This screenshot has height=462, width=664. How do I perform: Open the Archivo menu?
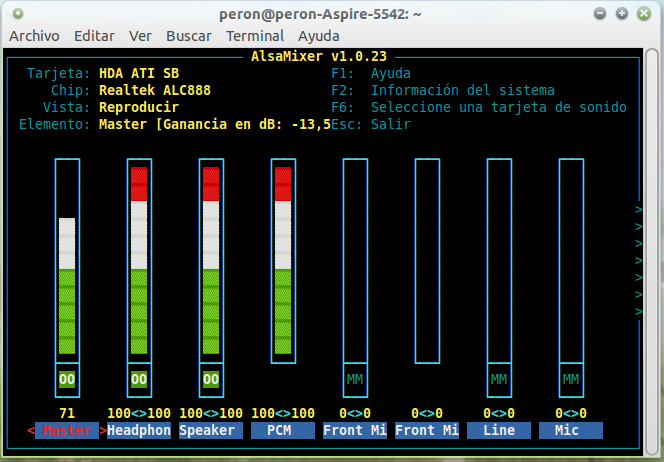click(x=34, y=36)
